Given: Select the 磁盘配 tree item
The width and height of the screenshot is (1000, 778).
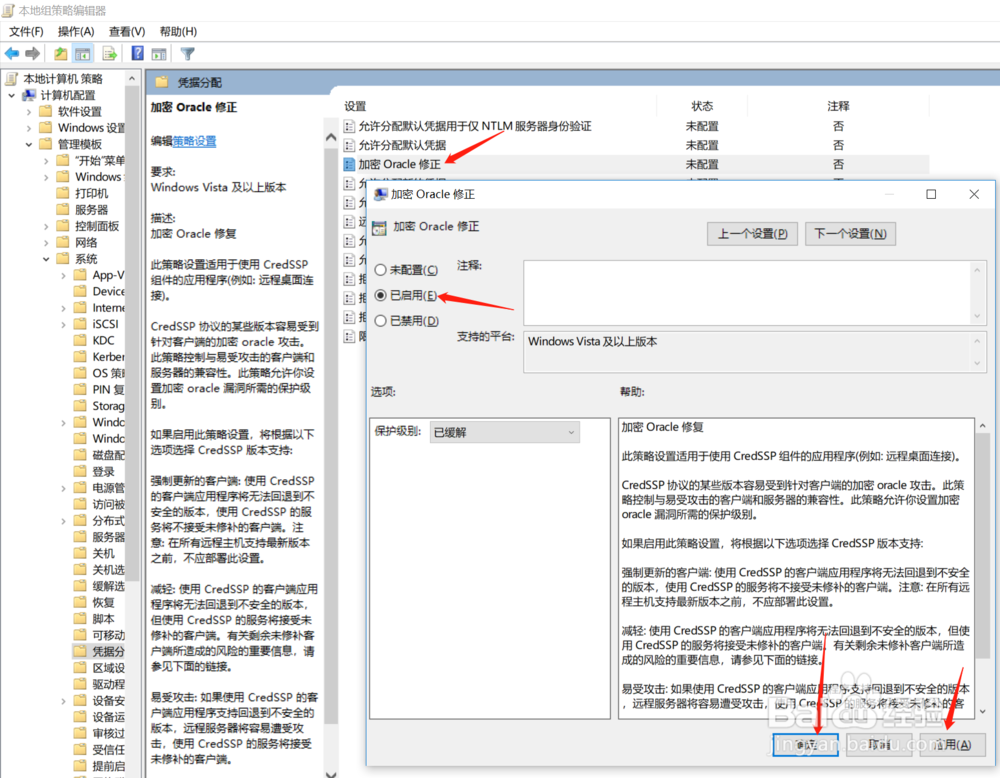Looking at the screenshot, I should (108, 455).
